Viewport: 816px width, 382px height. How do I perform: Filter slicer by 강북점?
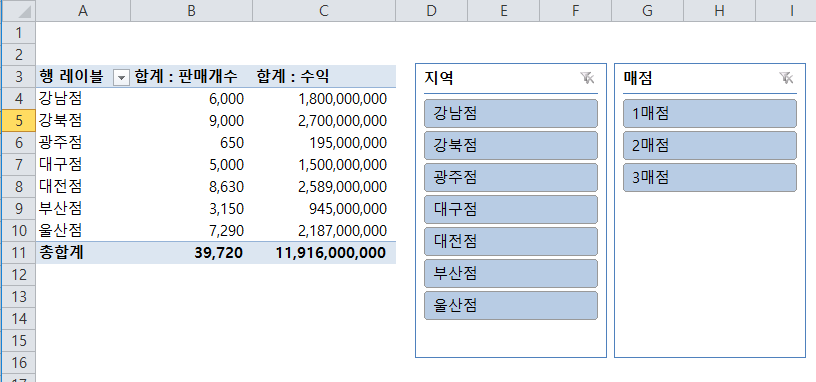point(511,145)
